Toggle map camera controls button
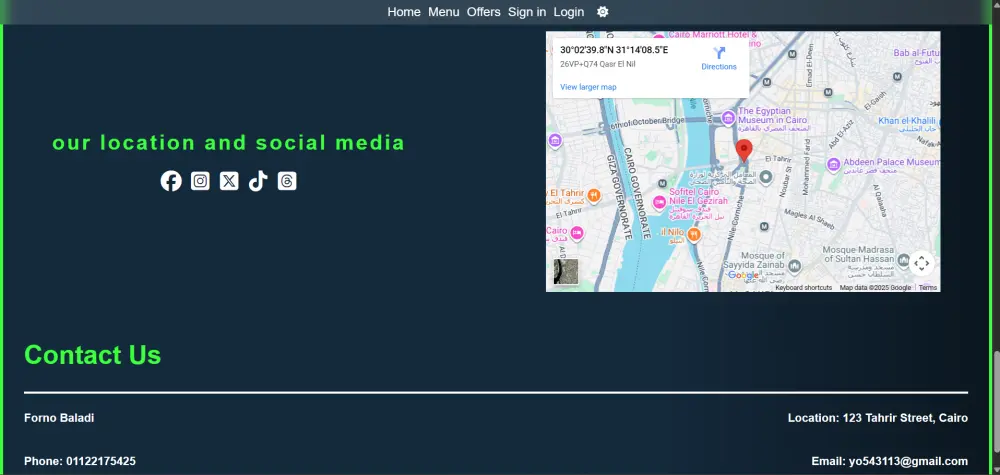1000x475 pixels. (922, 263)
